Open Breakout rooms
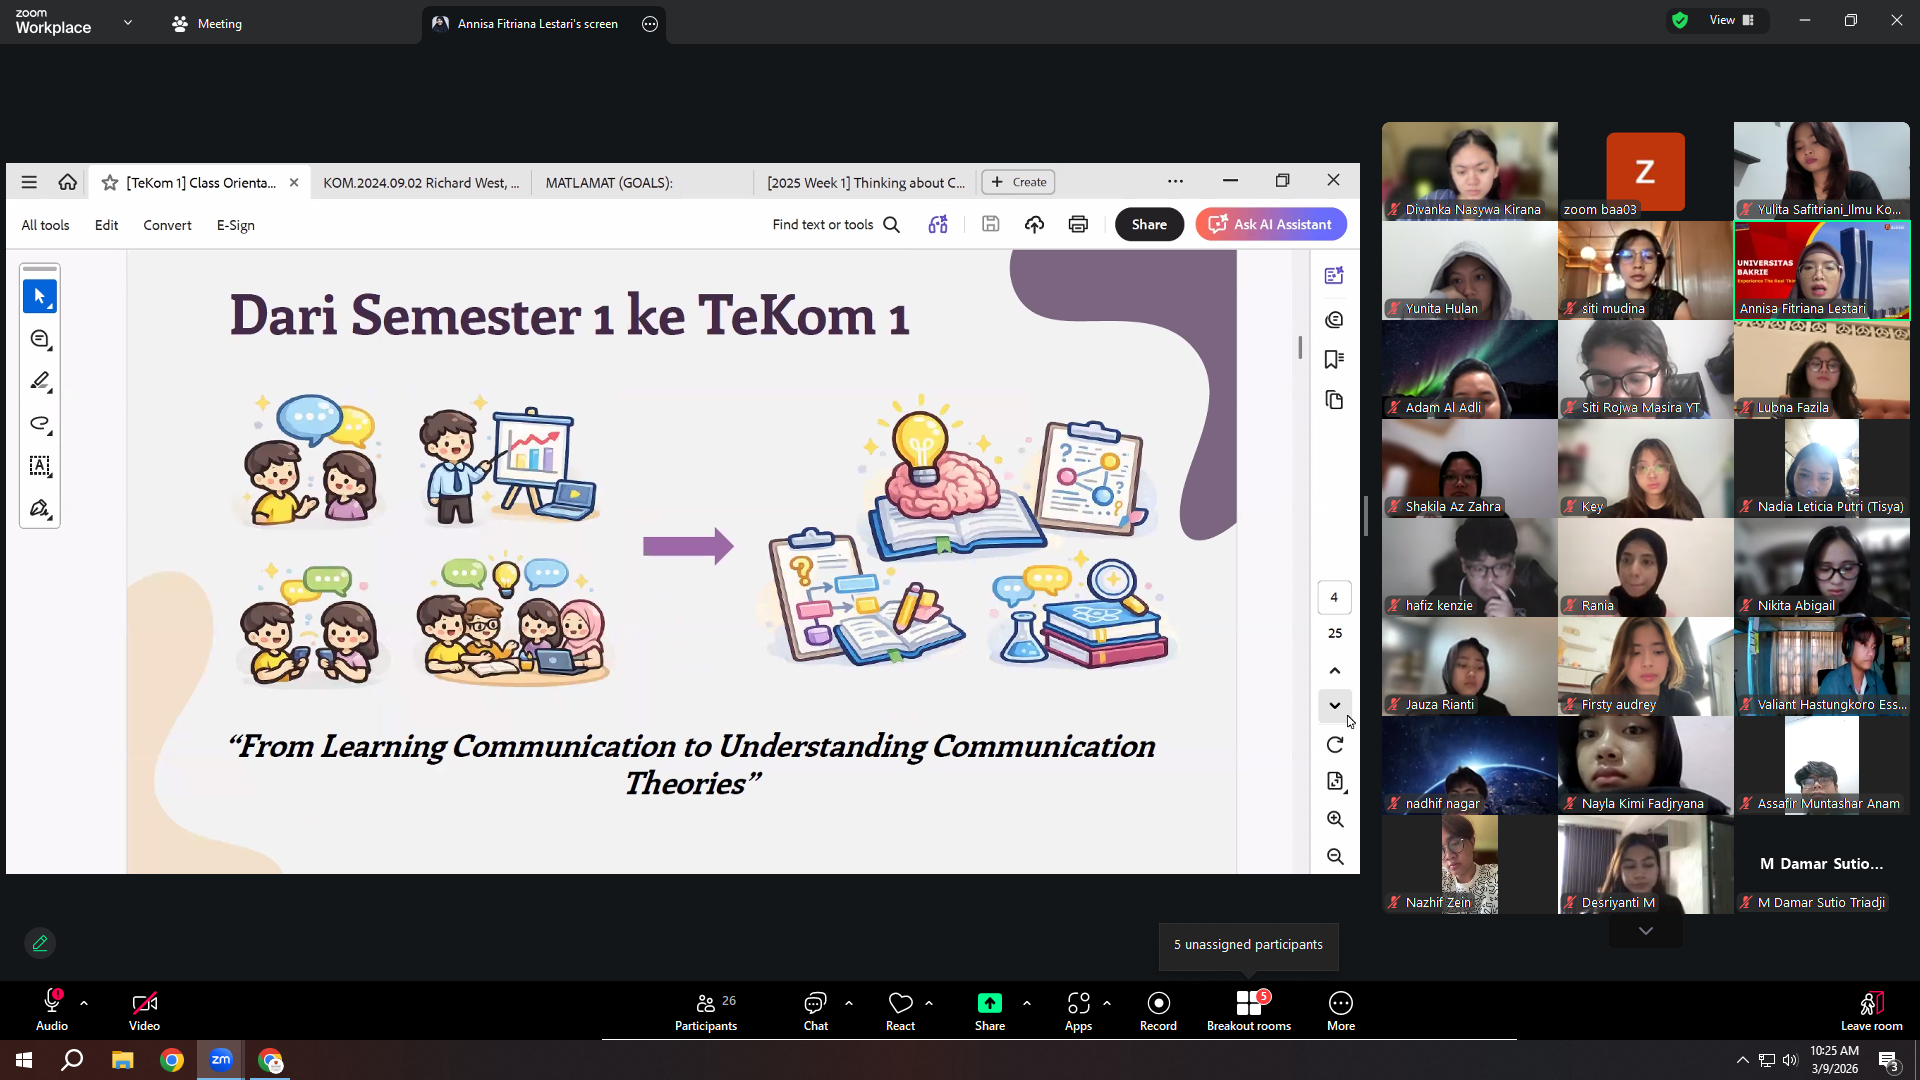 point(1249,1011)
